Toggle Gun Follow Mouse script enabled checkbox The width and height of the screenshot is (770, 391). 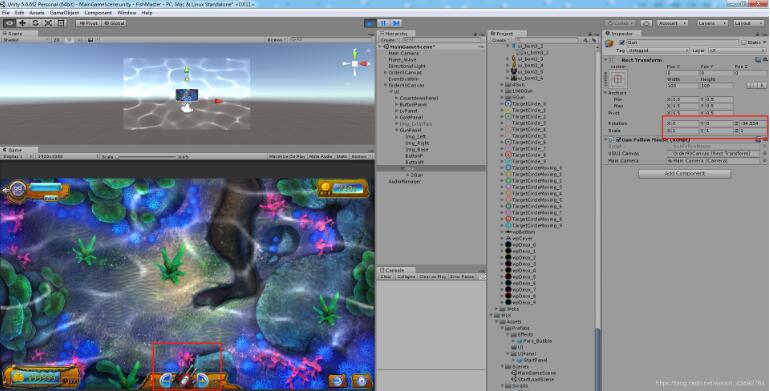click(618, 140)
